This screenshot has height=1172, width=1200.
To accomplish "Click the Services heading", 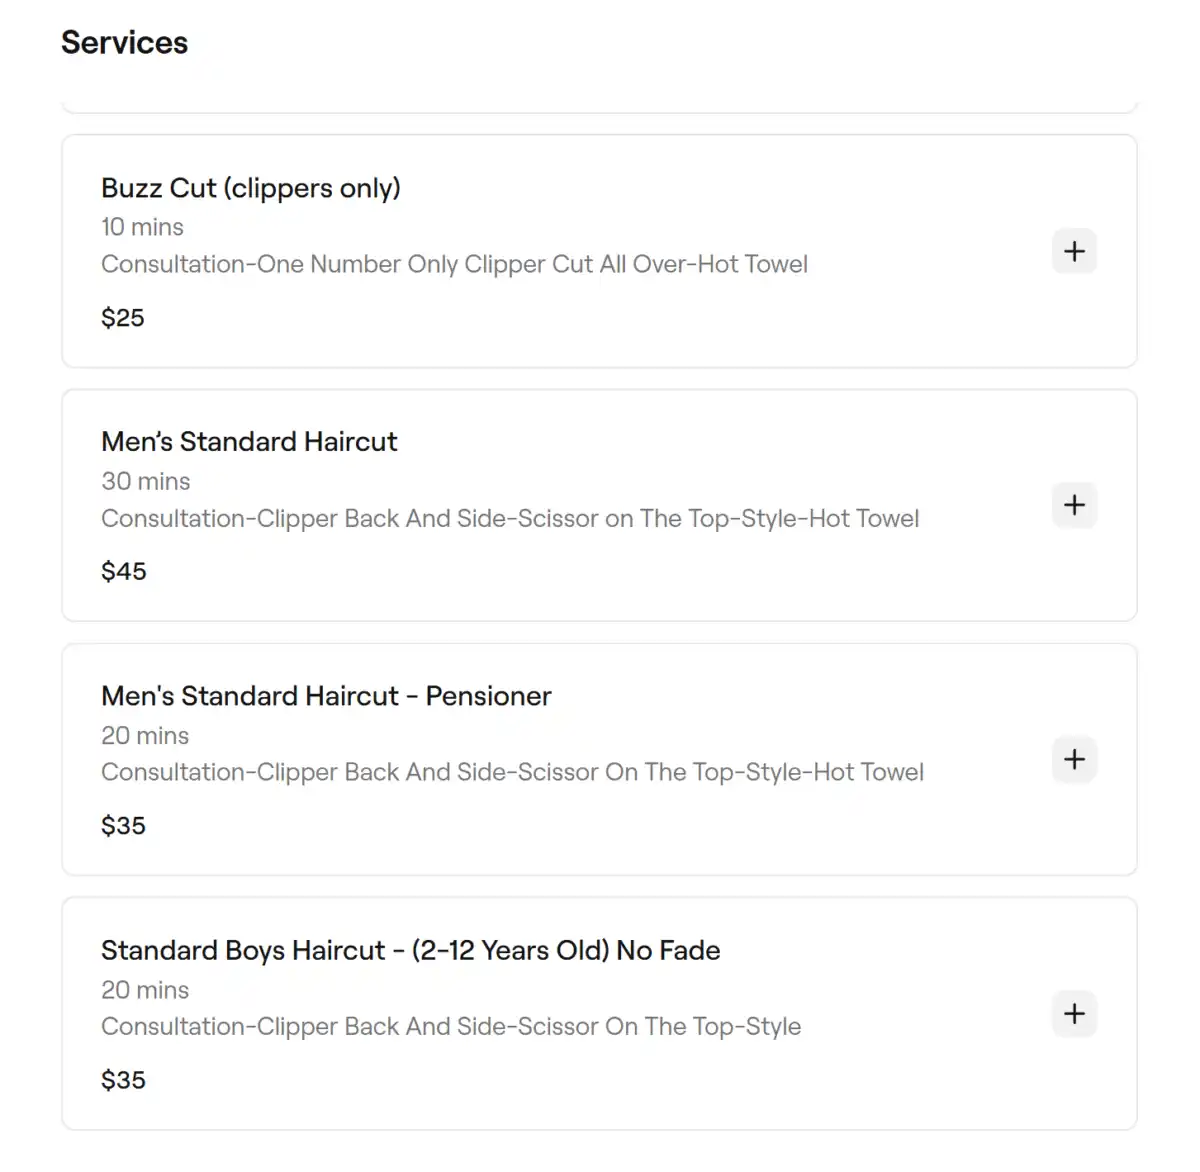I will (x=124, y=43).
